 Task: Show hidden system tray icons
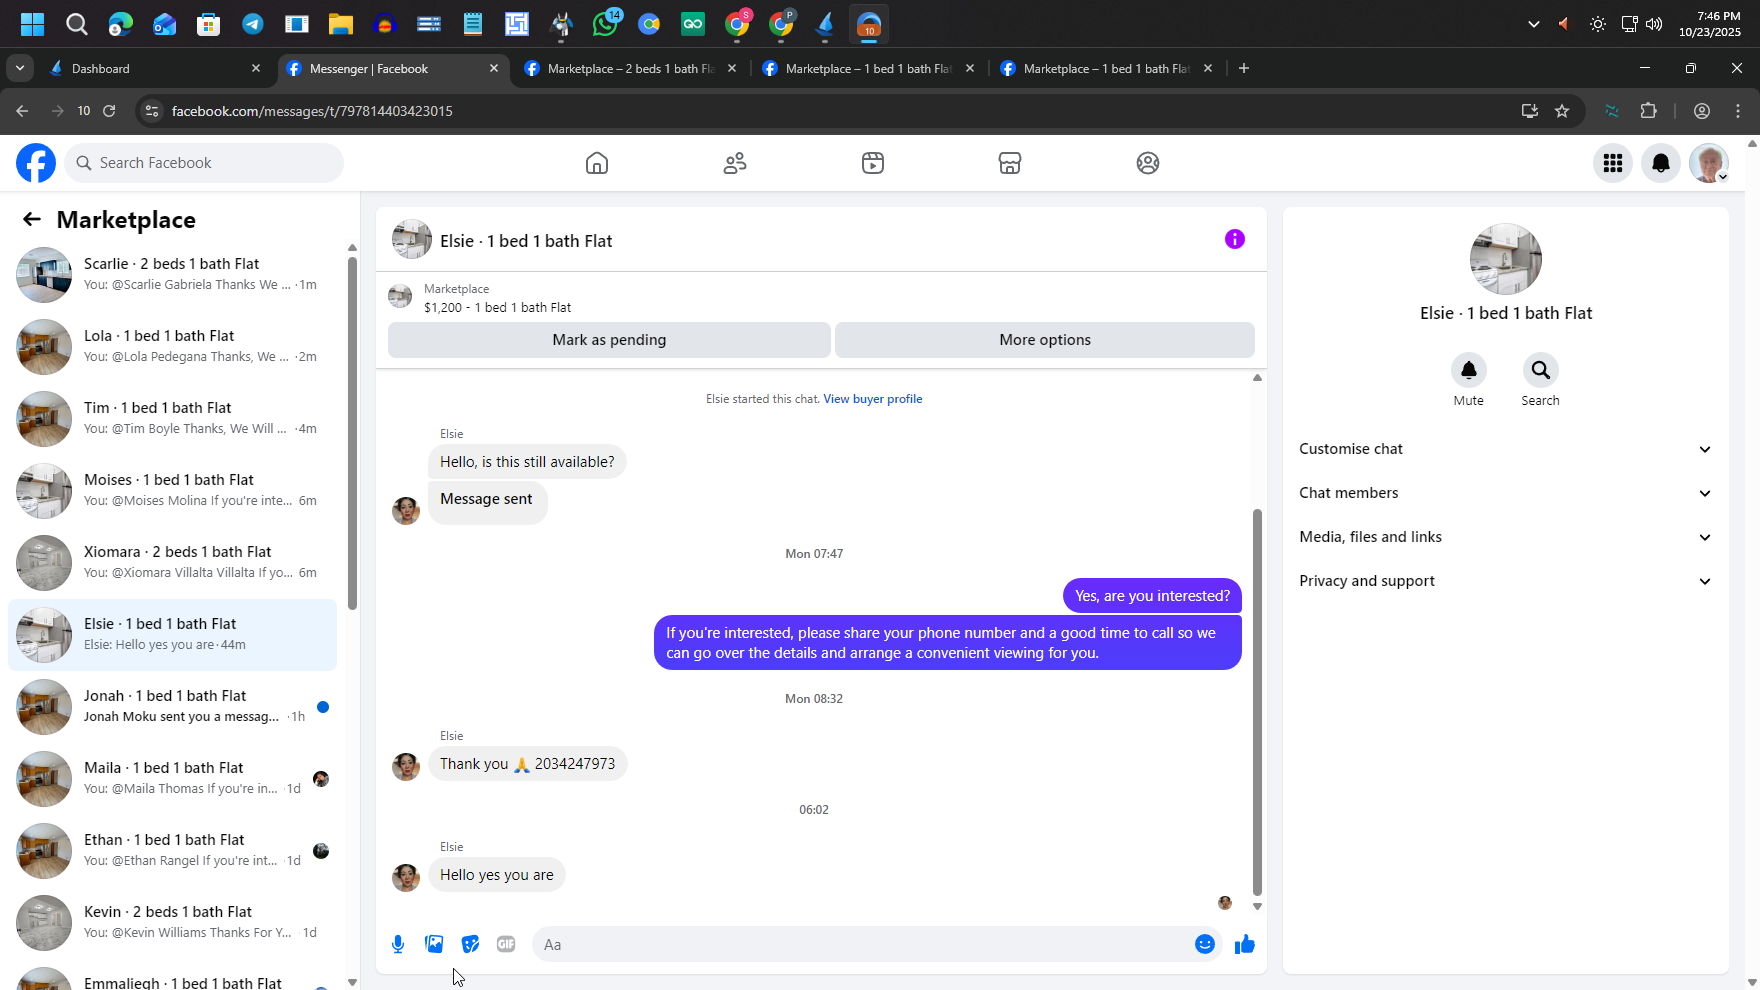tap(1533, 24)
